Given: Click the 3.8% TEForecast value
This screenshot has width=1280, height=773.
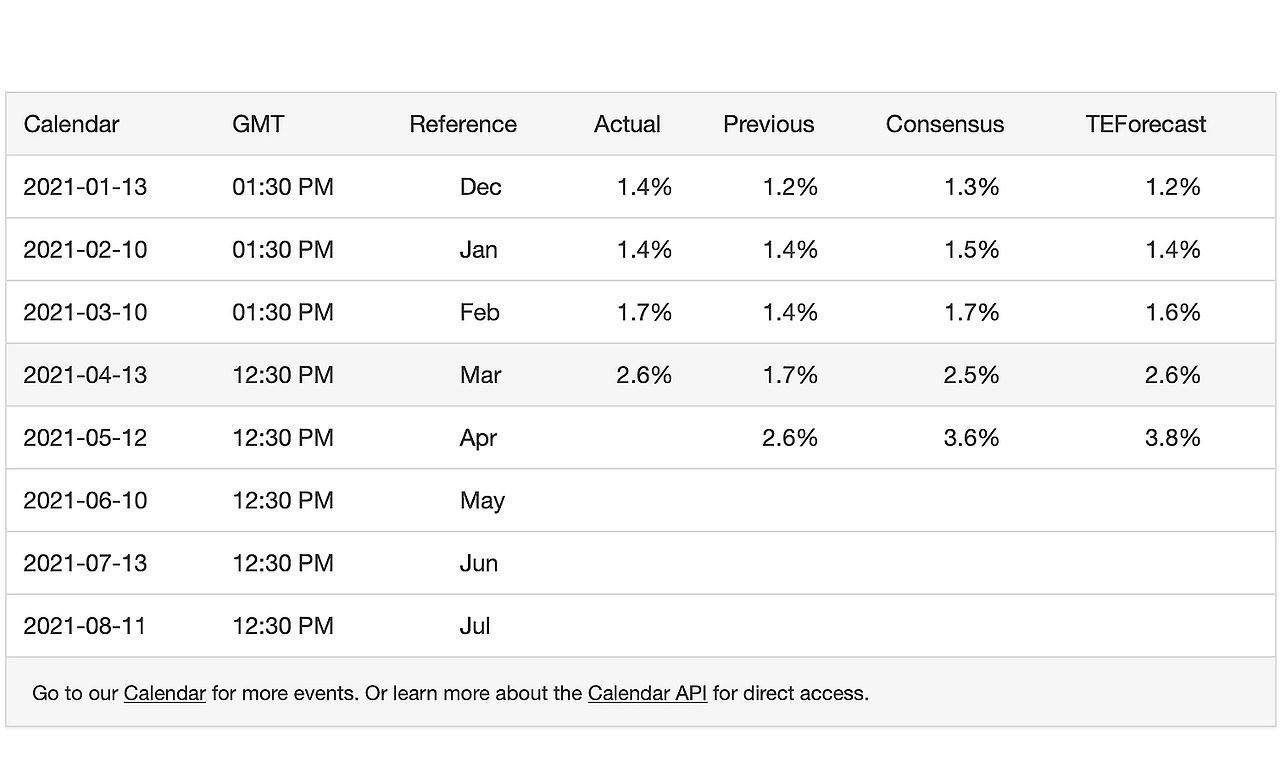Looking at the screenshot, I should point(1172,438).
